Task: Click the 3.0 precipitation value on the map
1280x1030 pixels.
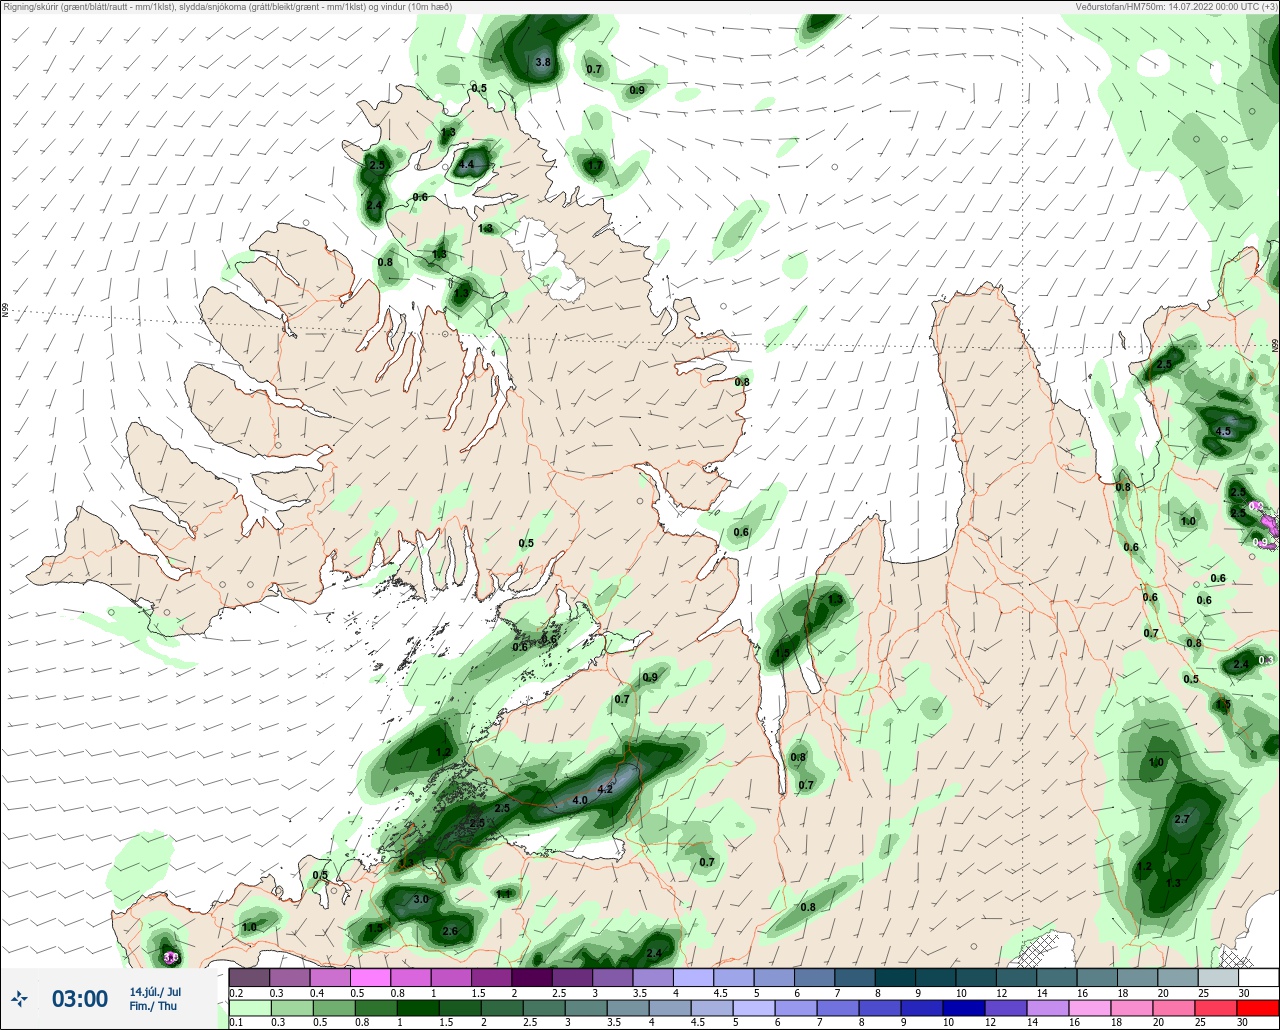Action: [x=421, y=899]
